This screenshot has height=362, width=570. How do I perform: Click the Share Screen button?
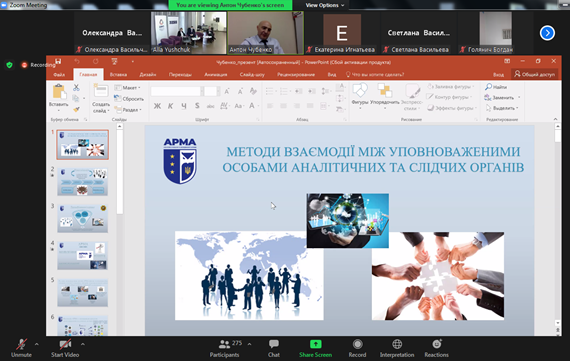[316, 348]
